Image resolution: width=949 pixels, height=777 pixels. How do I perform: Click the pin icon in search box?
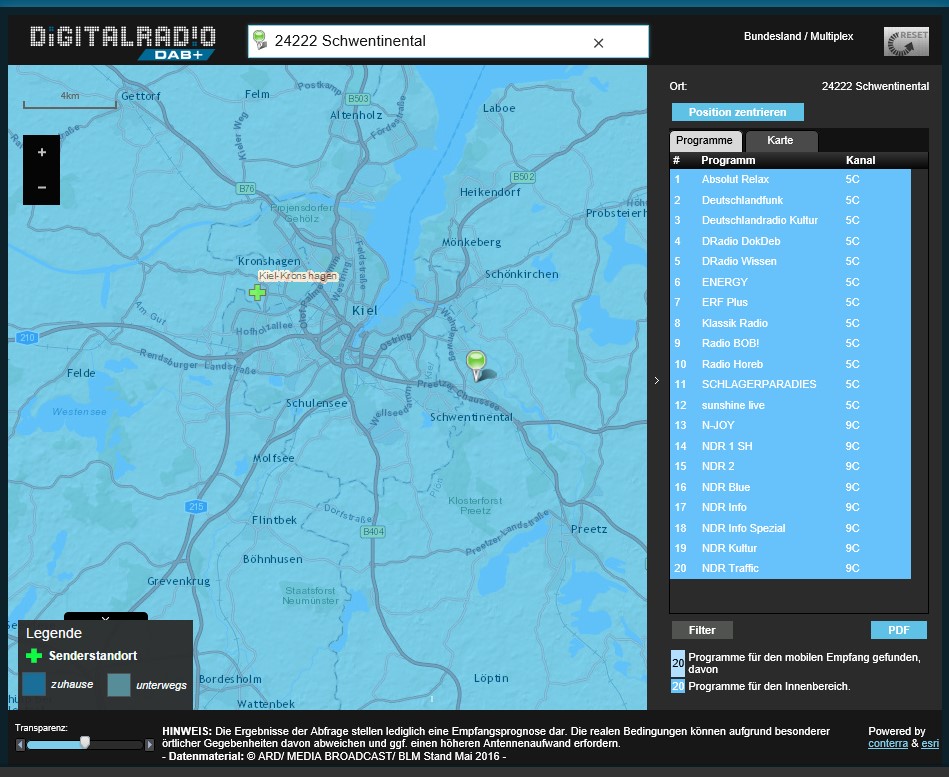[x=261, y=41]
